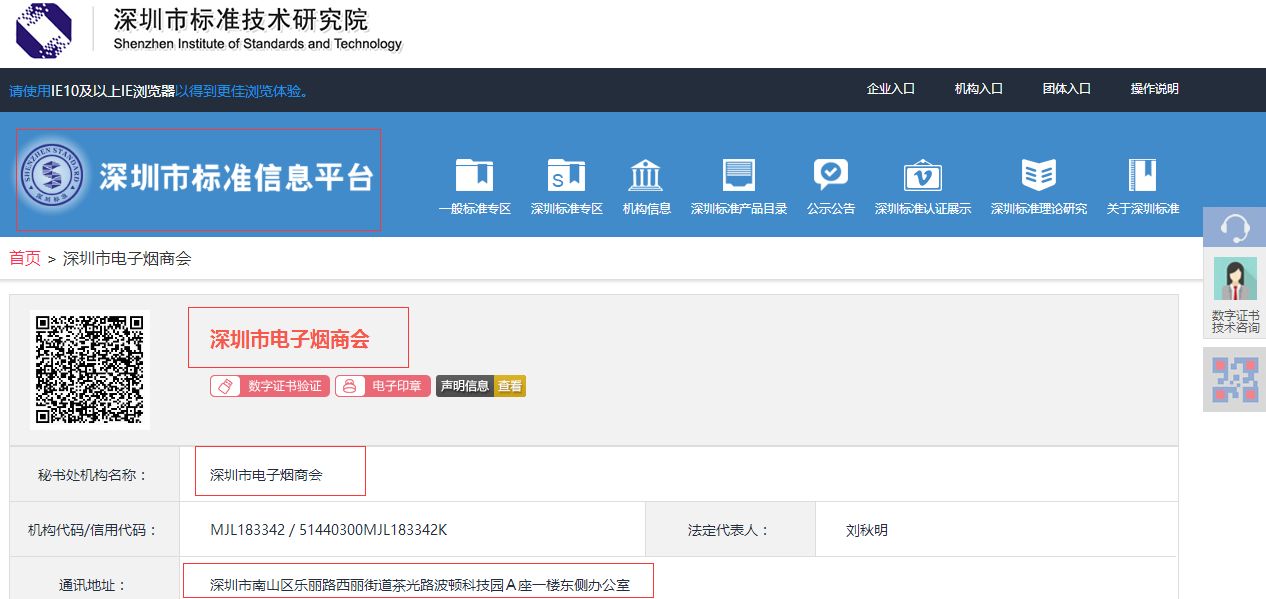Click the 数字证书验证 button
This screenshot has width=1266, height=599.
[268, 386]
